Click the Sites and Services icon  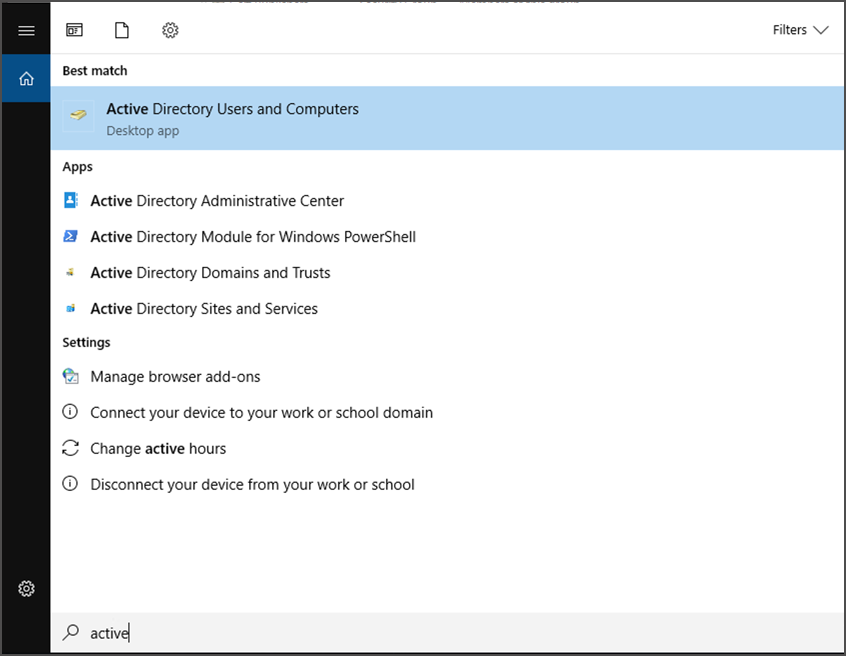(71, 308)
